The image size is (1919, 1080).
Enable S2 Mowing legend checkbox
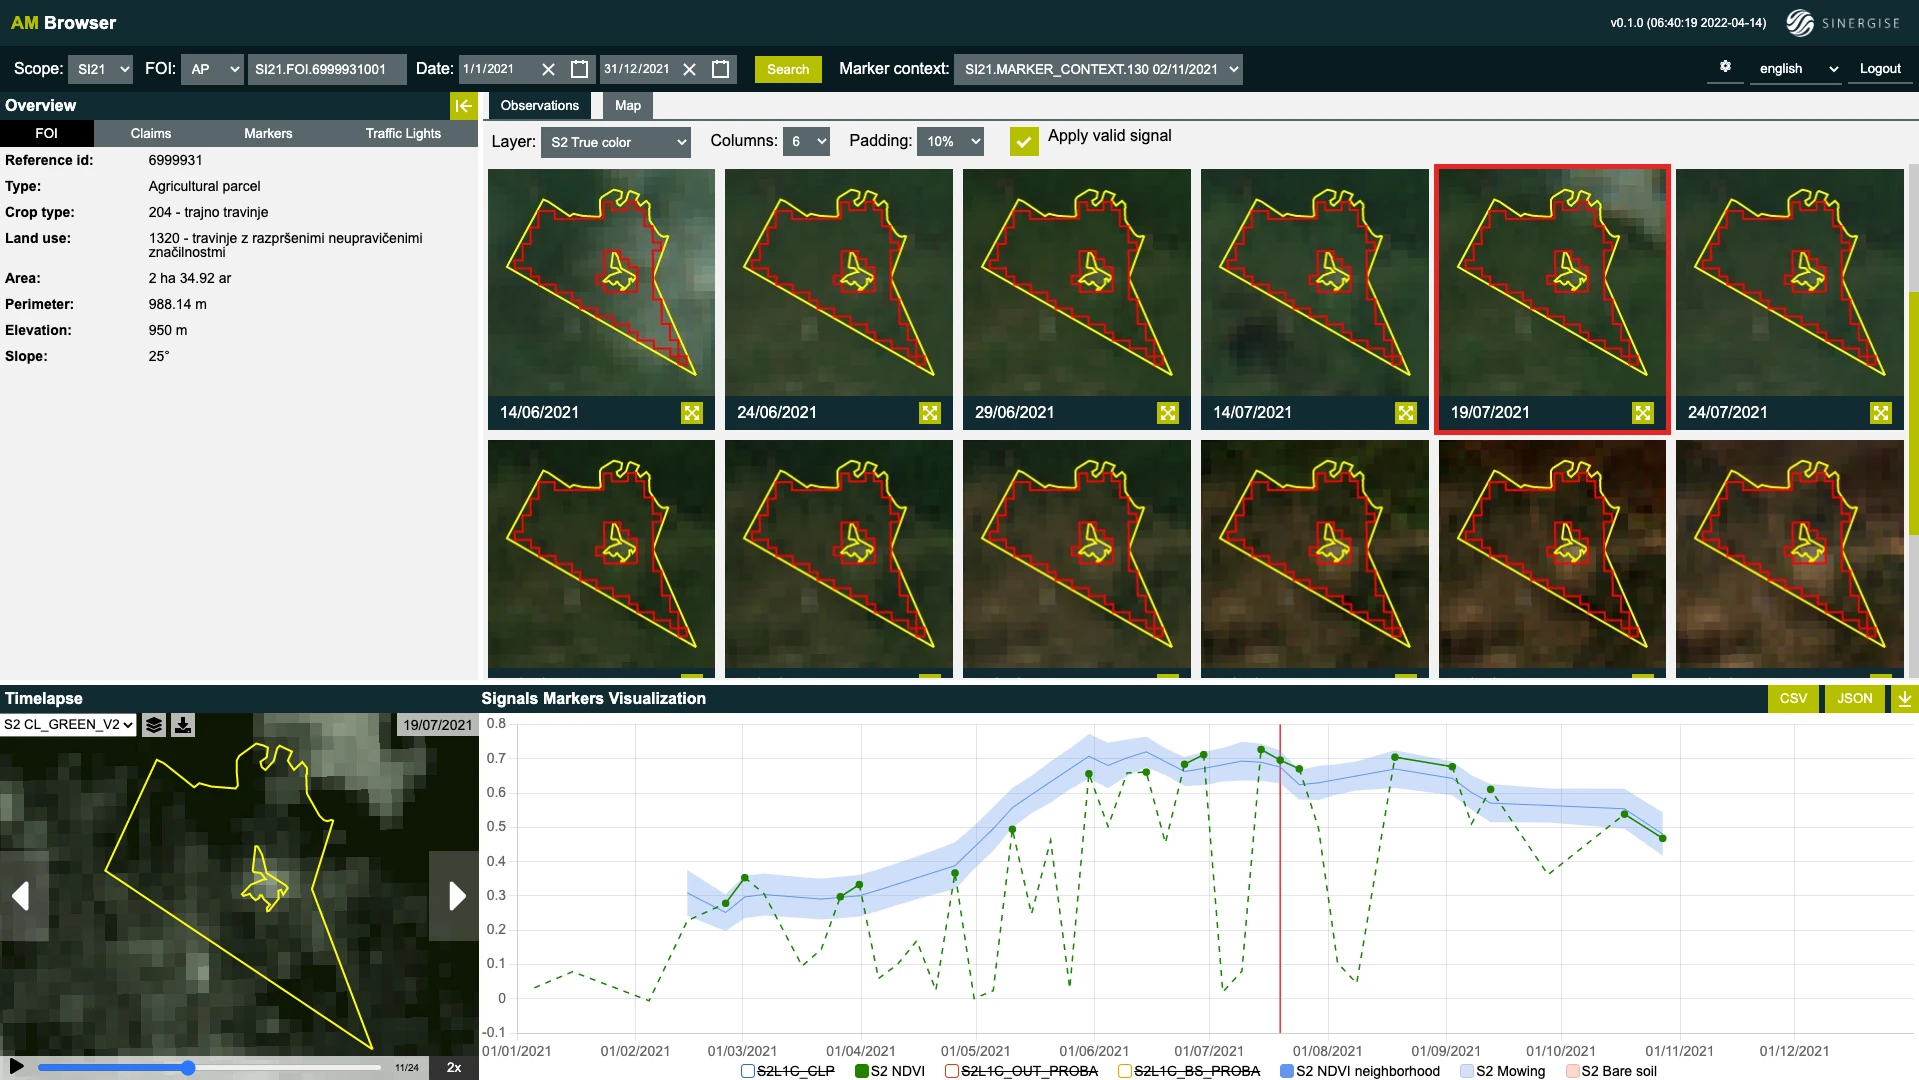tap(1467, 1071)
